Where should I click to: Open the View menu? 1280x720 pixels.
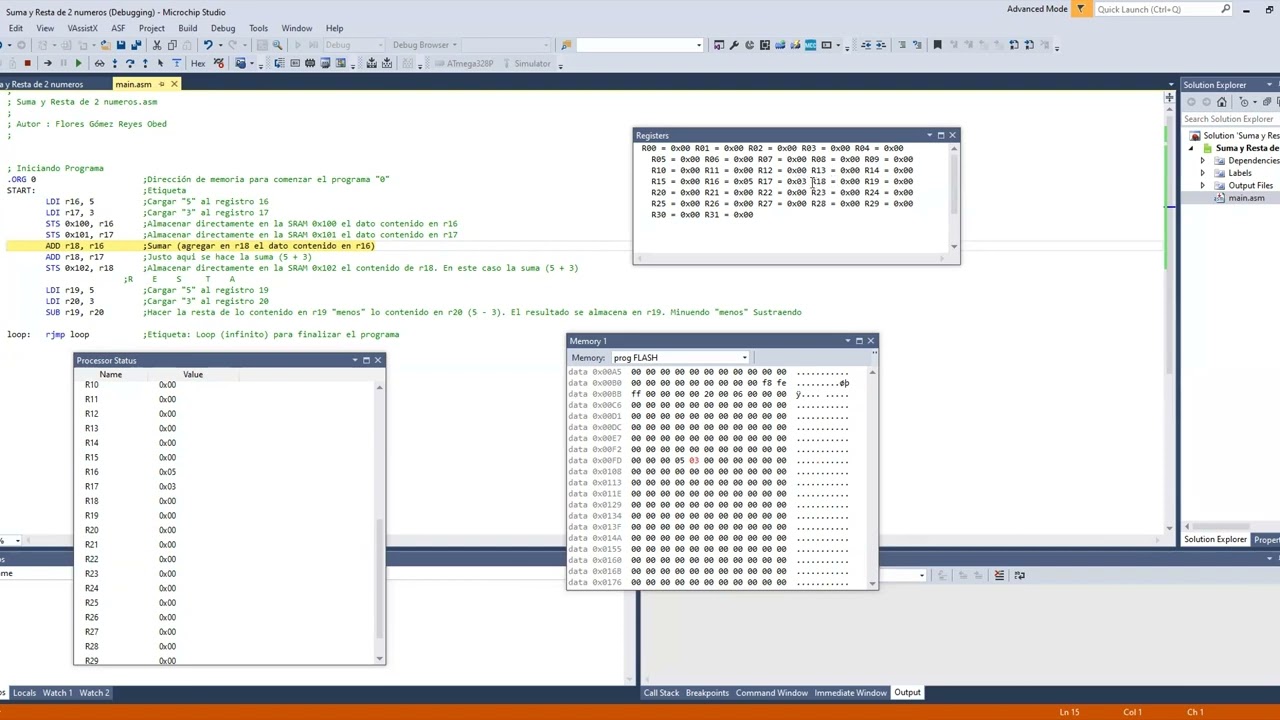(45, 28)
